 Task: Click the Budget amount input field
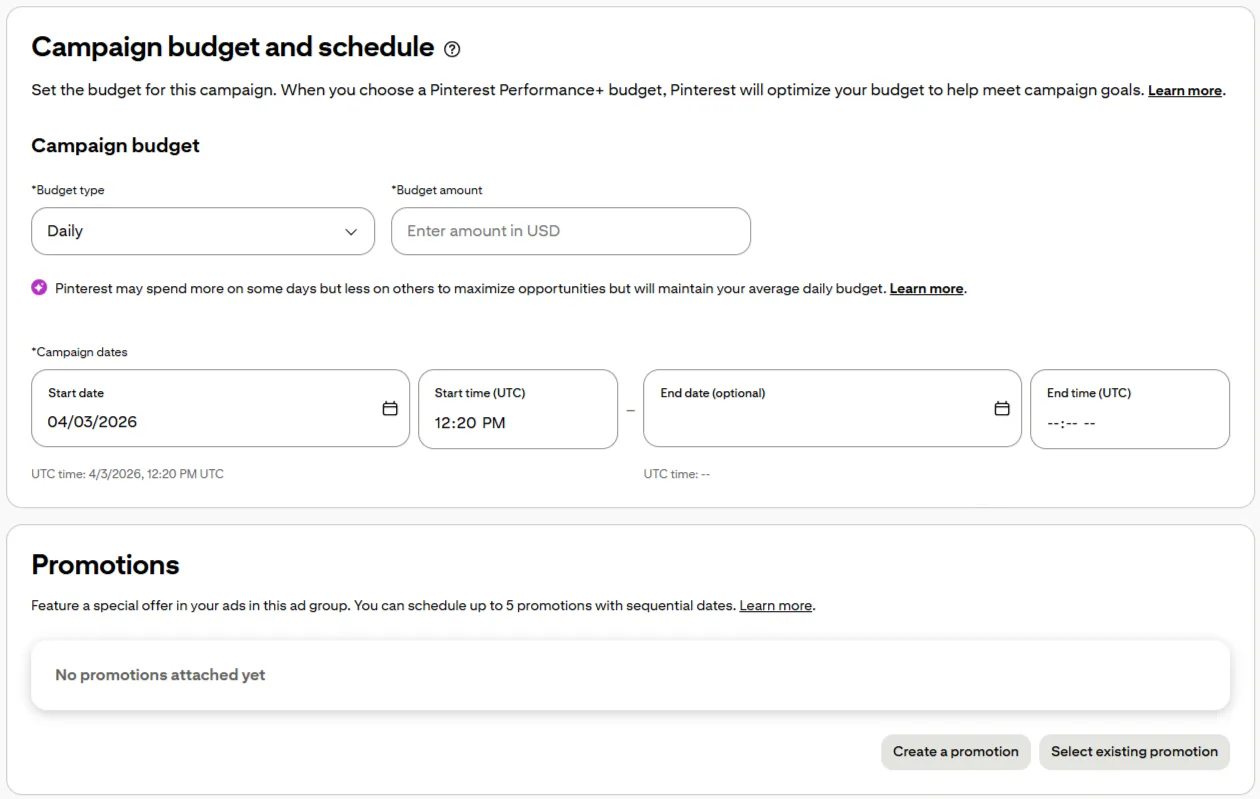click(x=570, y=231)
